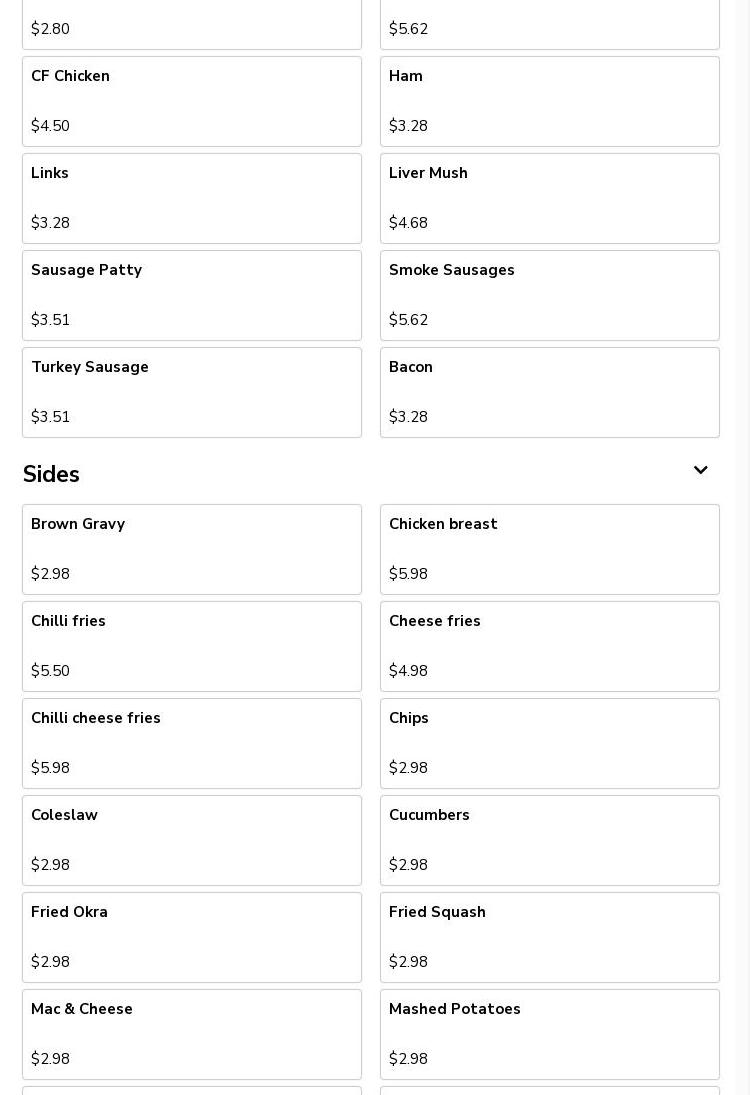Select the CF Chicken item
The image size is (750, 1095).
click(x=192, y=101)
